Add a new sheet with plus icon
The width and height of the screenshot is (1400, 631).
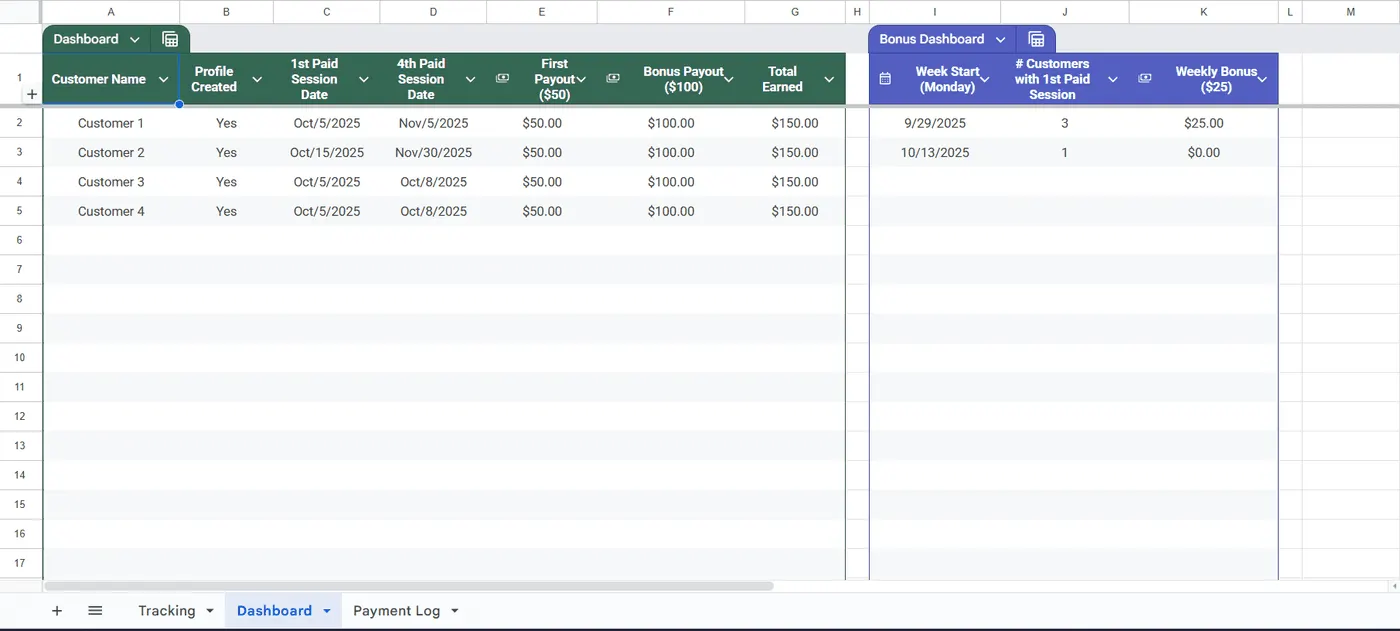(56, 611)
